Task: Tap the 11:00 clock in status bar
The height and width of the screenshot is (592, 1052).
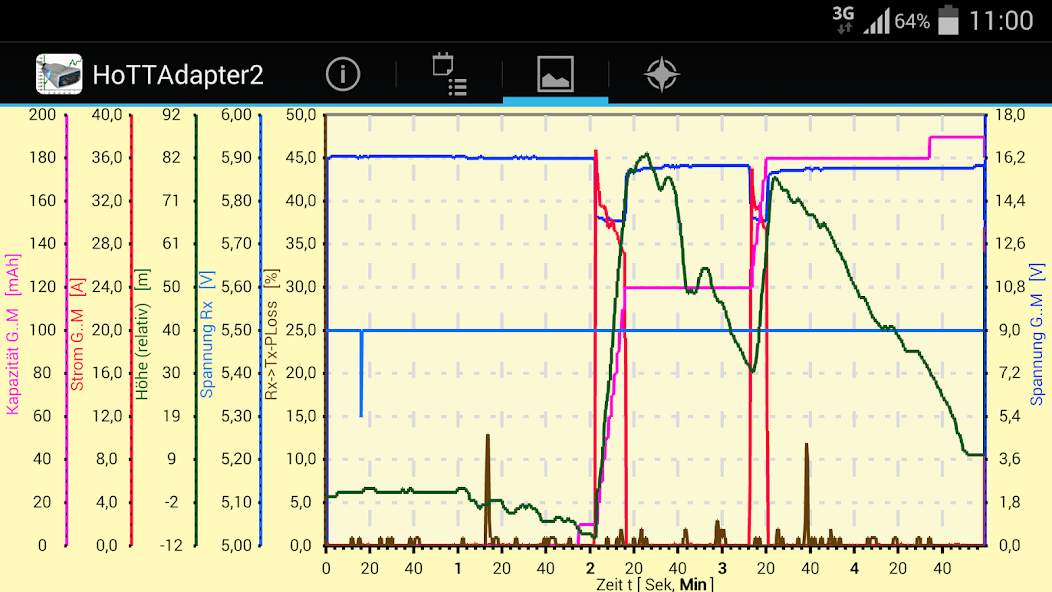Action: tap(1001, 21)
